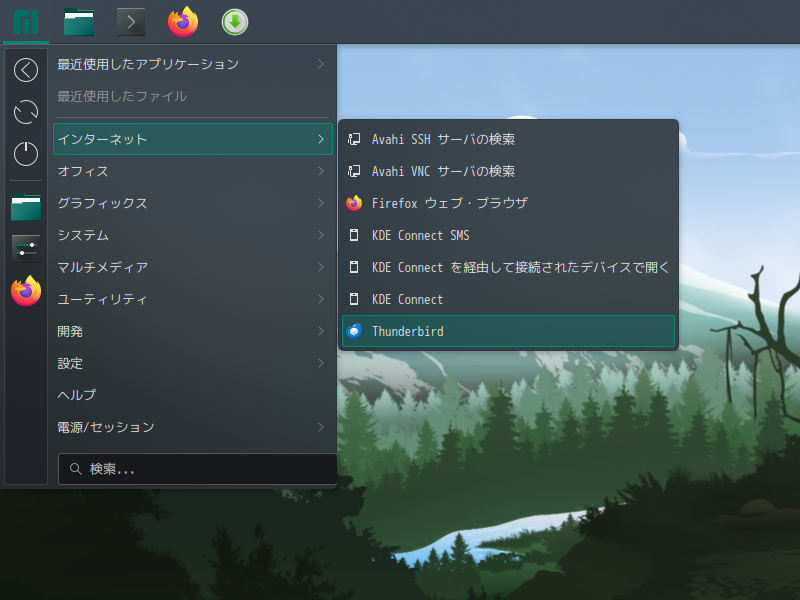Open the 設定 category

pos(193,363)
